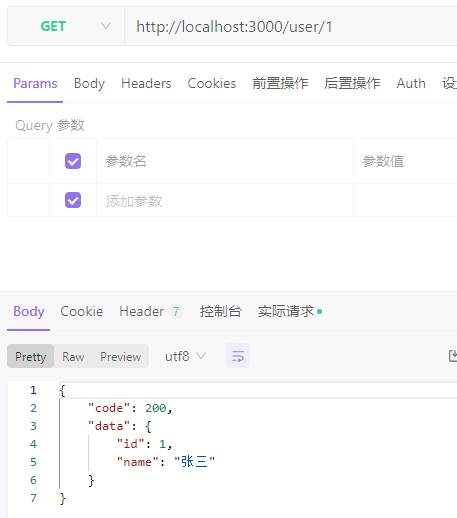Toggle the 添加参数 row checkbox

point(73,200)
